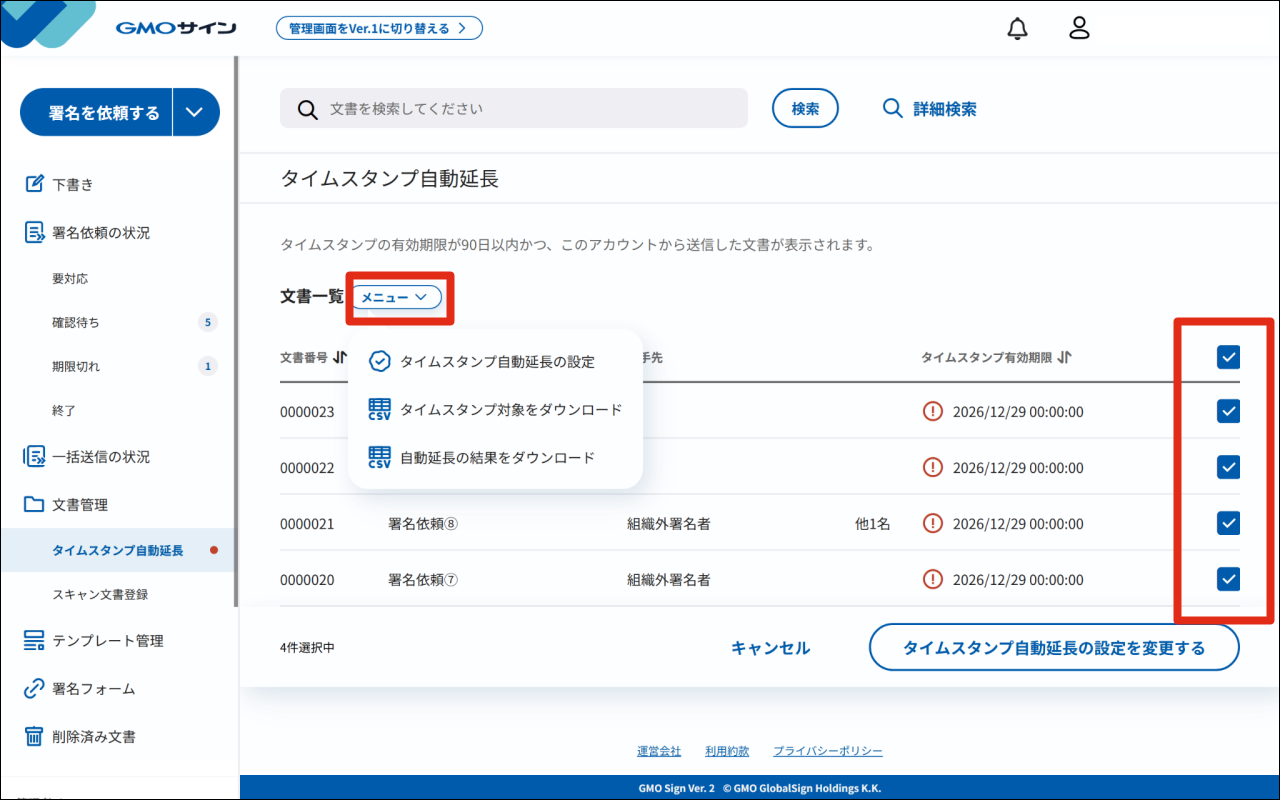Sort by タイムスタンプ有効期限 using sort arrows

(1064, 357)
